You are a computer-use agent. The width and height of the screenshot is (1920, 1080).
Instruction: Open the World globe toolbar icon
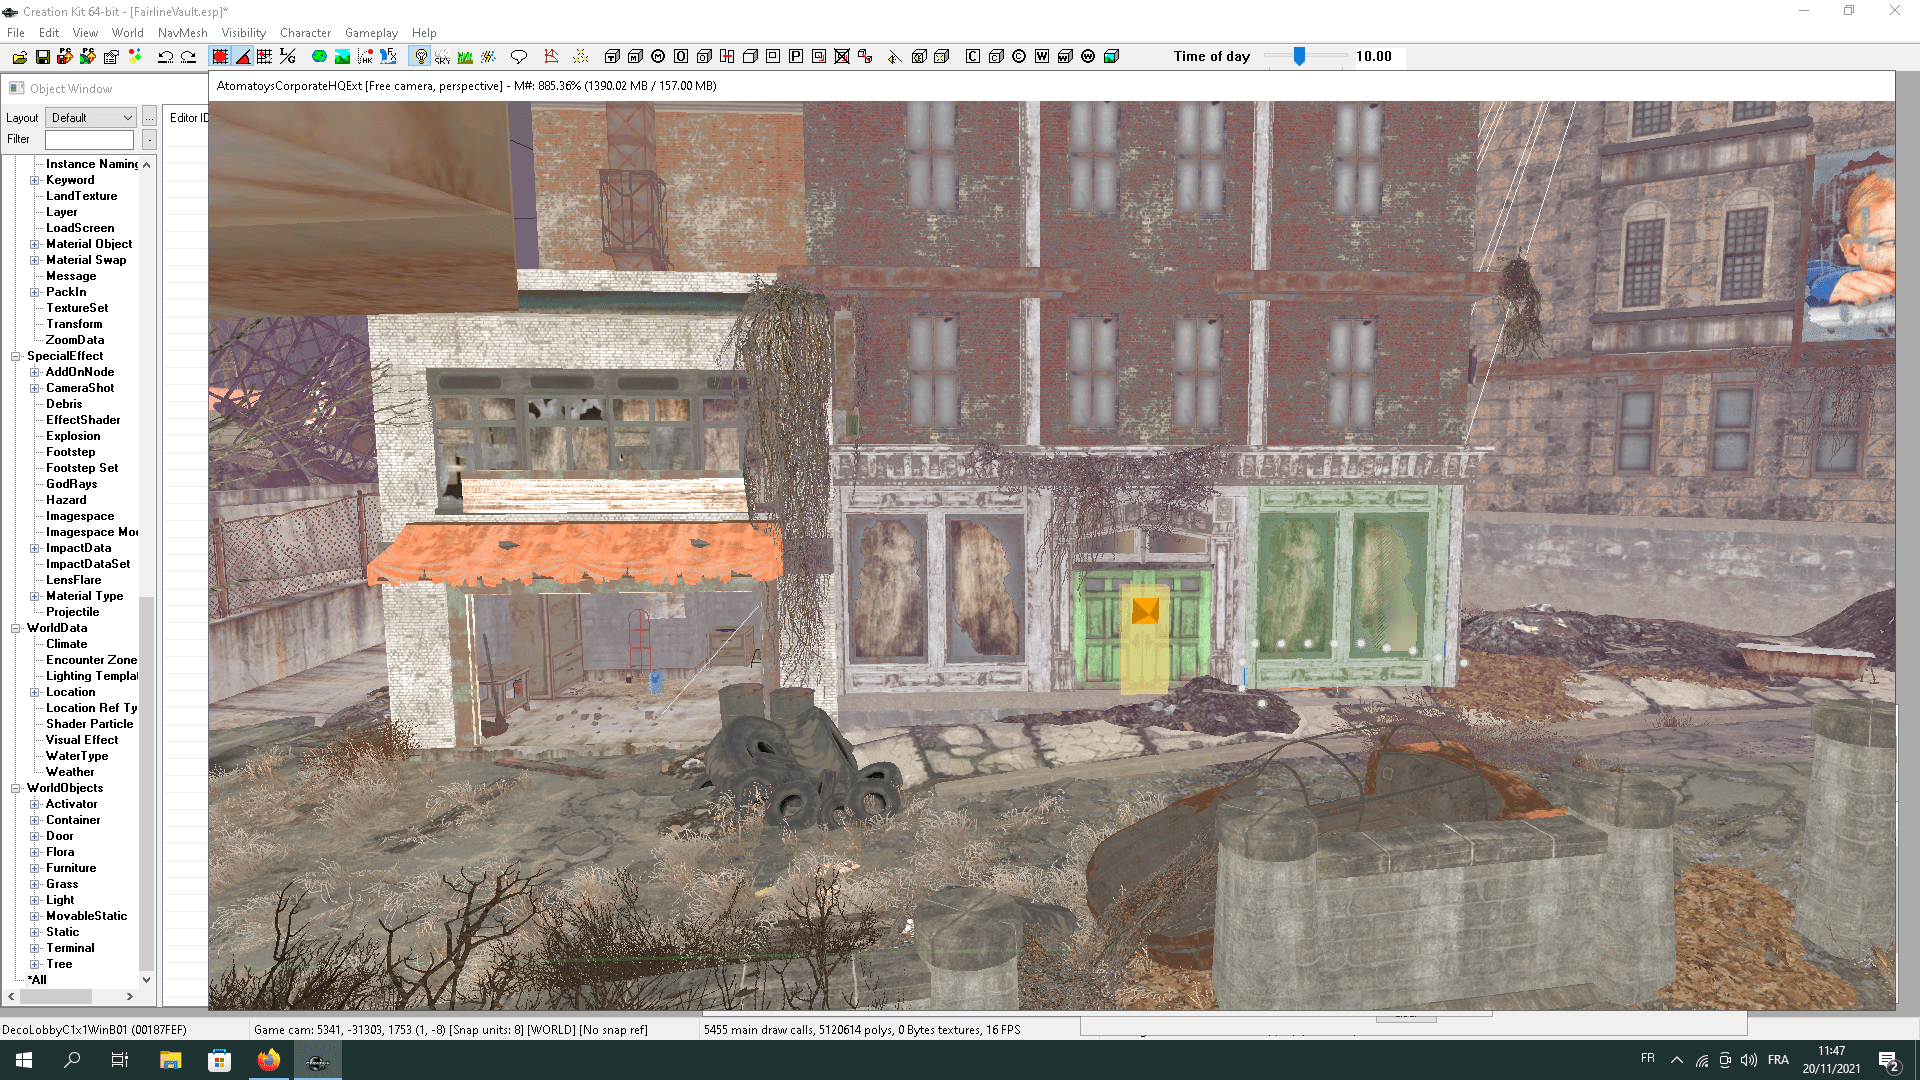(319, 57)
